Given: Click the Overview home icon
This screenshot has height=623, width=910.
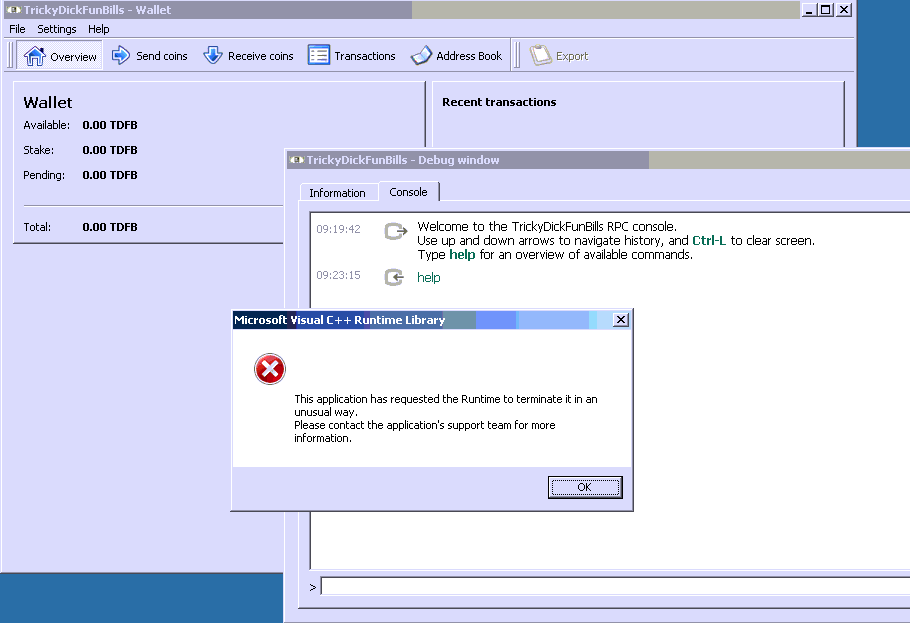Looking at the screenshot, I should [x=34, y=56].
